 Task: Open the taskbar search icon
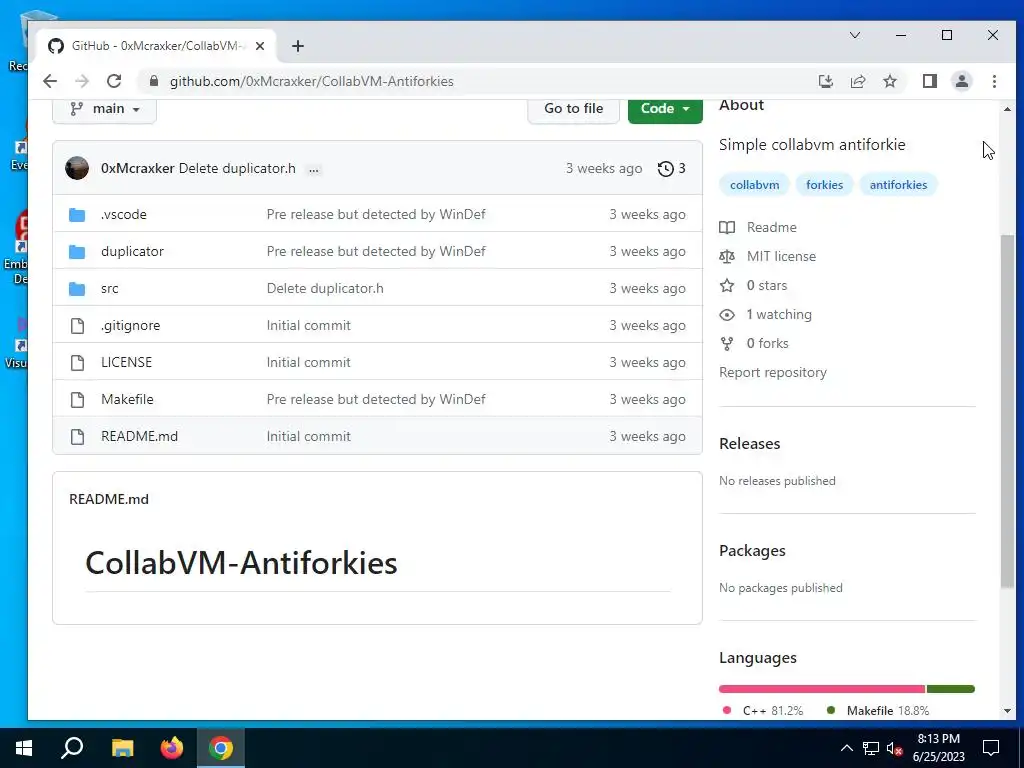click(72, 748)
